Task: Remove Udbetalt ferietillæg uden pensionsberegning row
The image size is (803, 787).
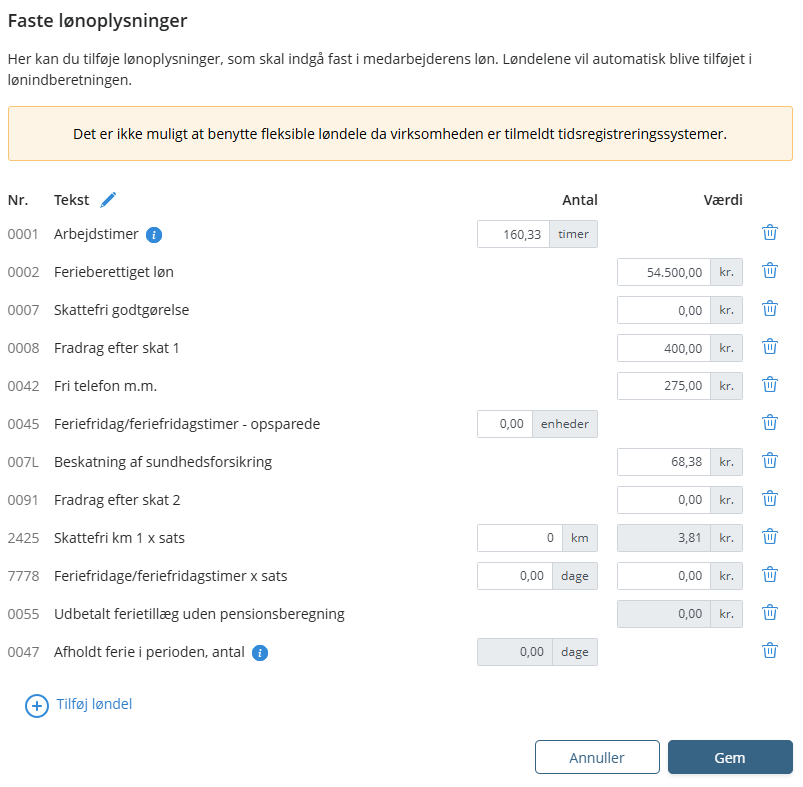Action: coord(770,612)
